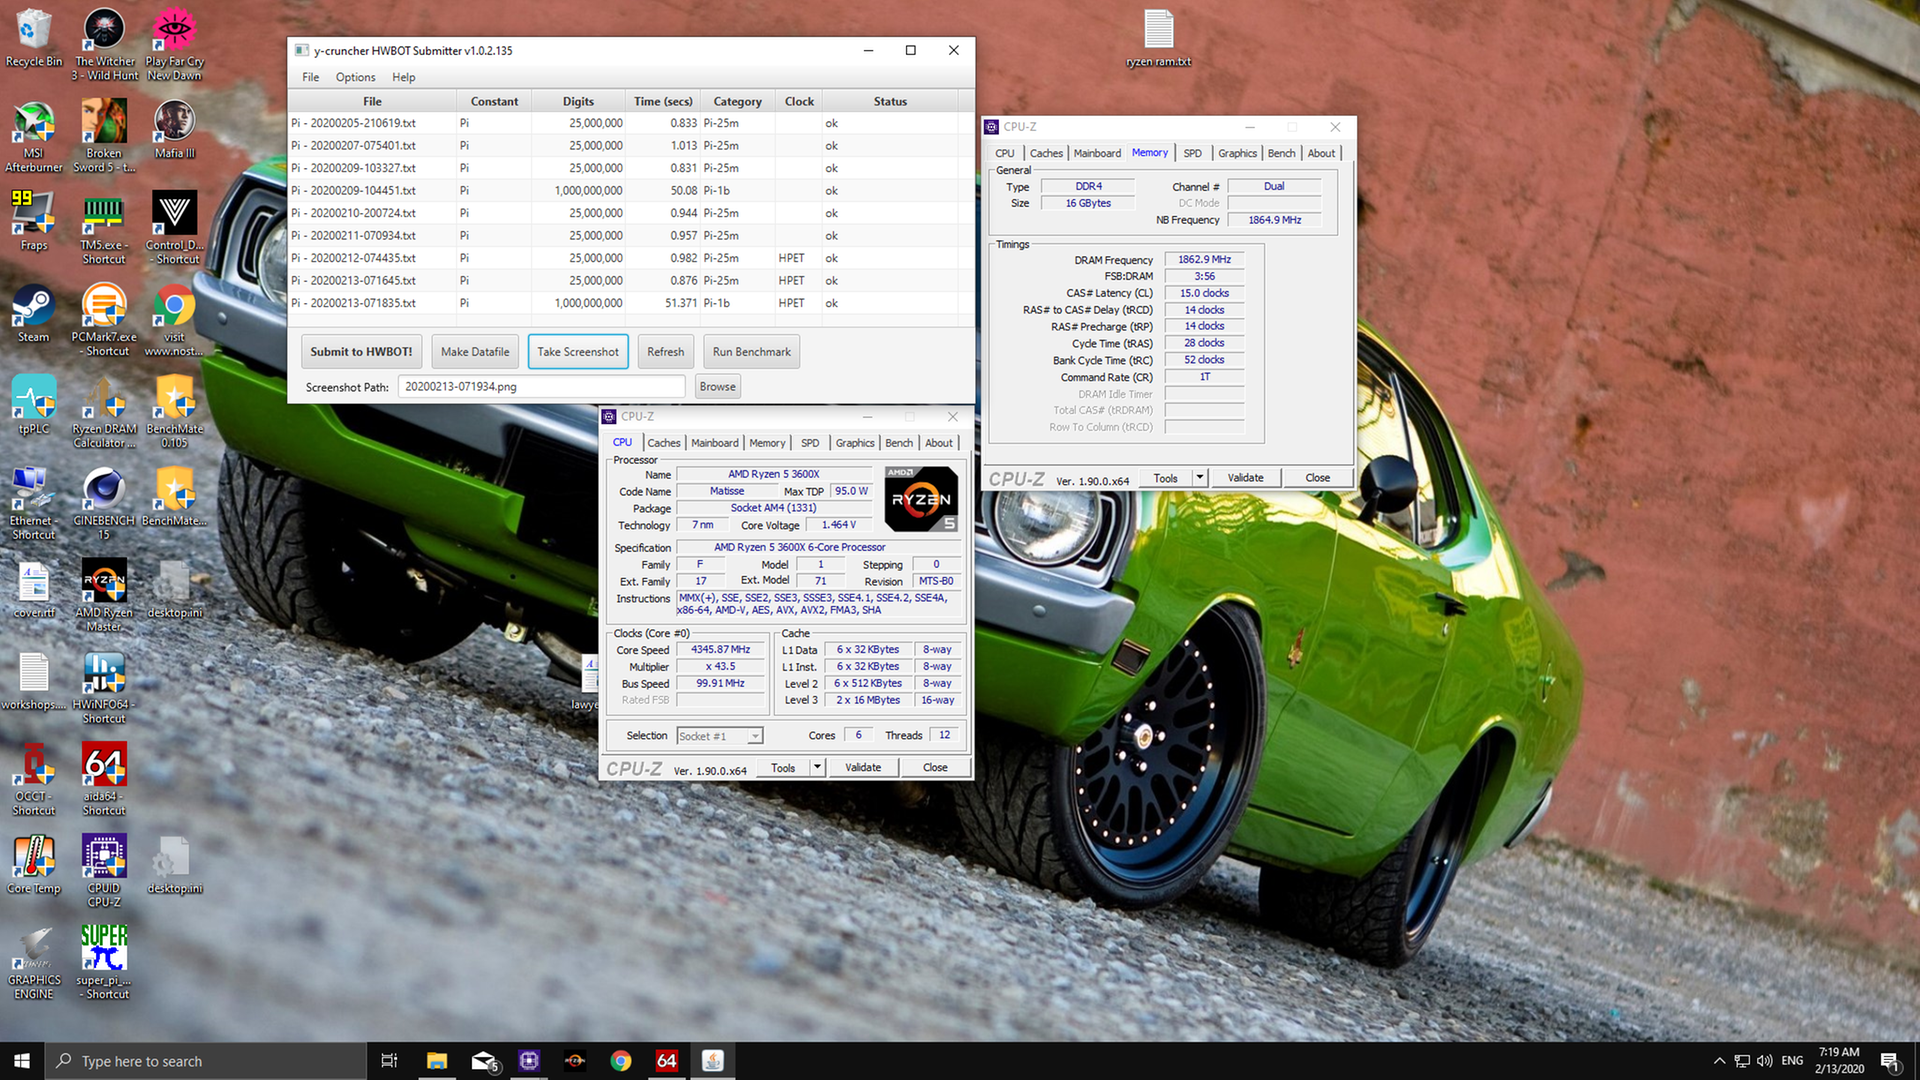
Task: Click the AIDA64 taskbar icon
Action: tap(667, 1061)
